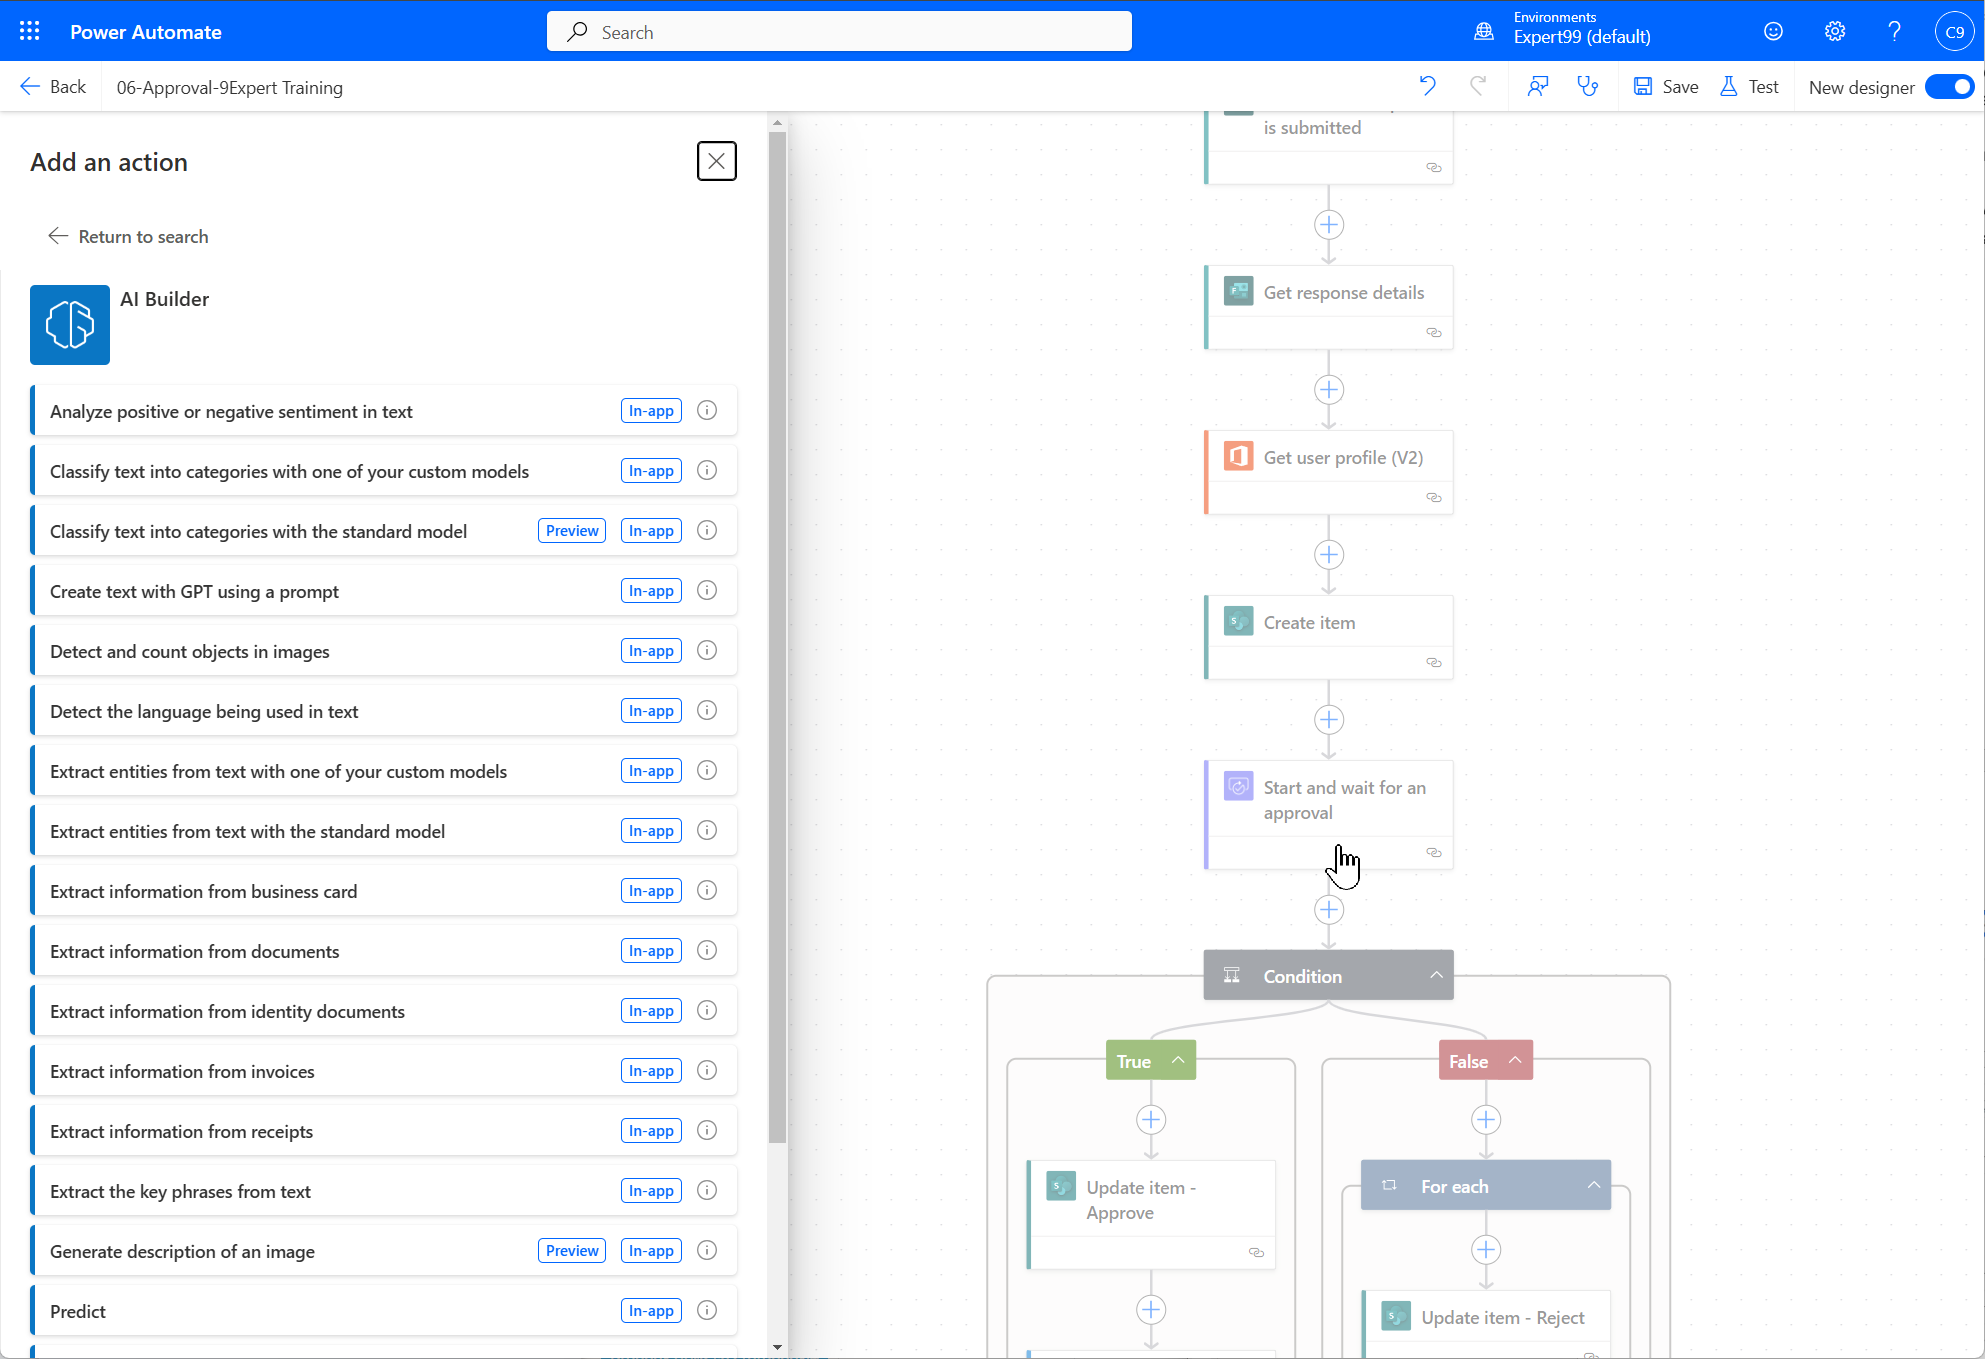1985x1359 pixels.
Task: Click Return to search link
Action: point(127,236)
